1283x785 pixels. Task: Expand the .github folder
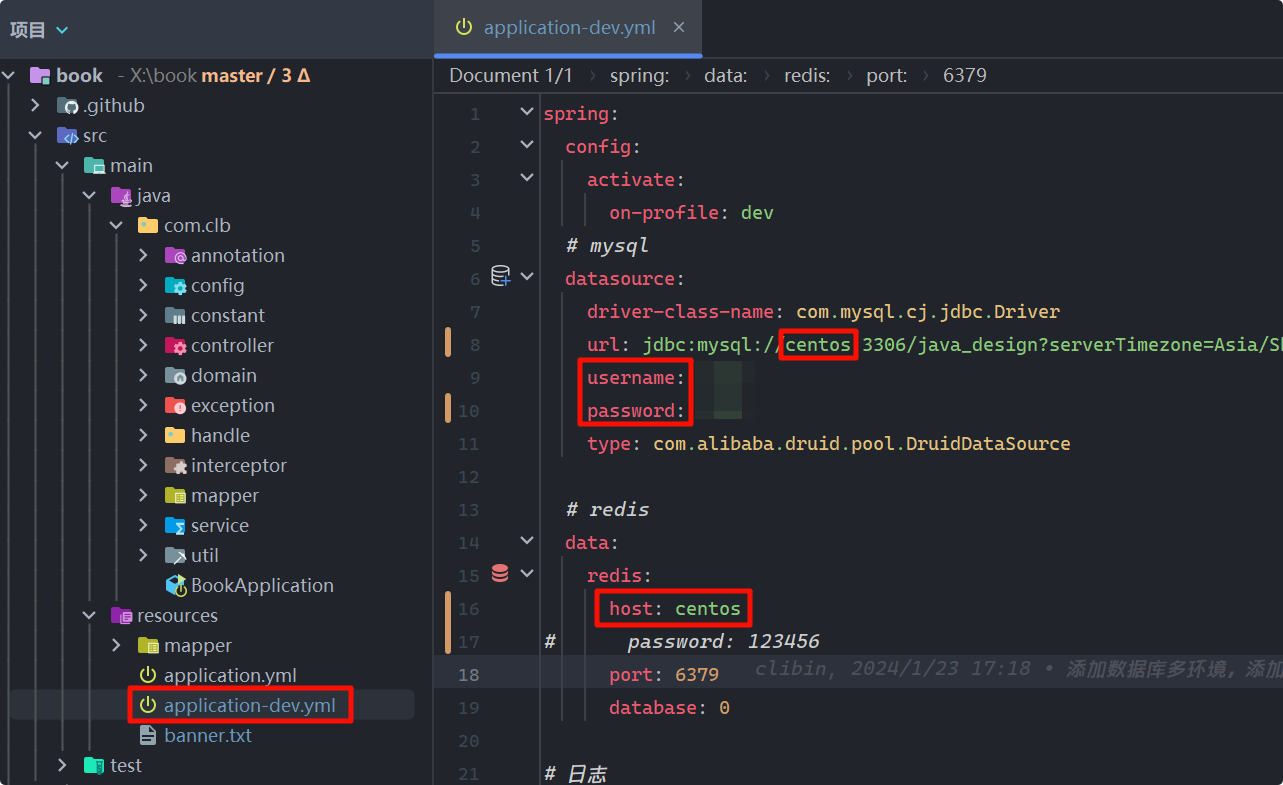[36, 105]
